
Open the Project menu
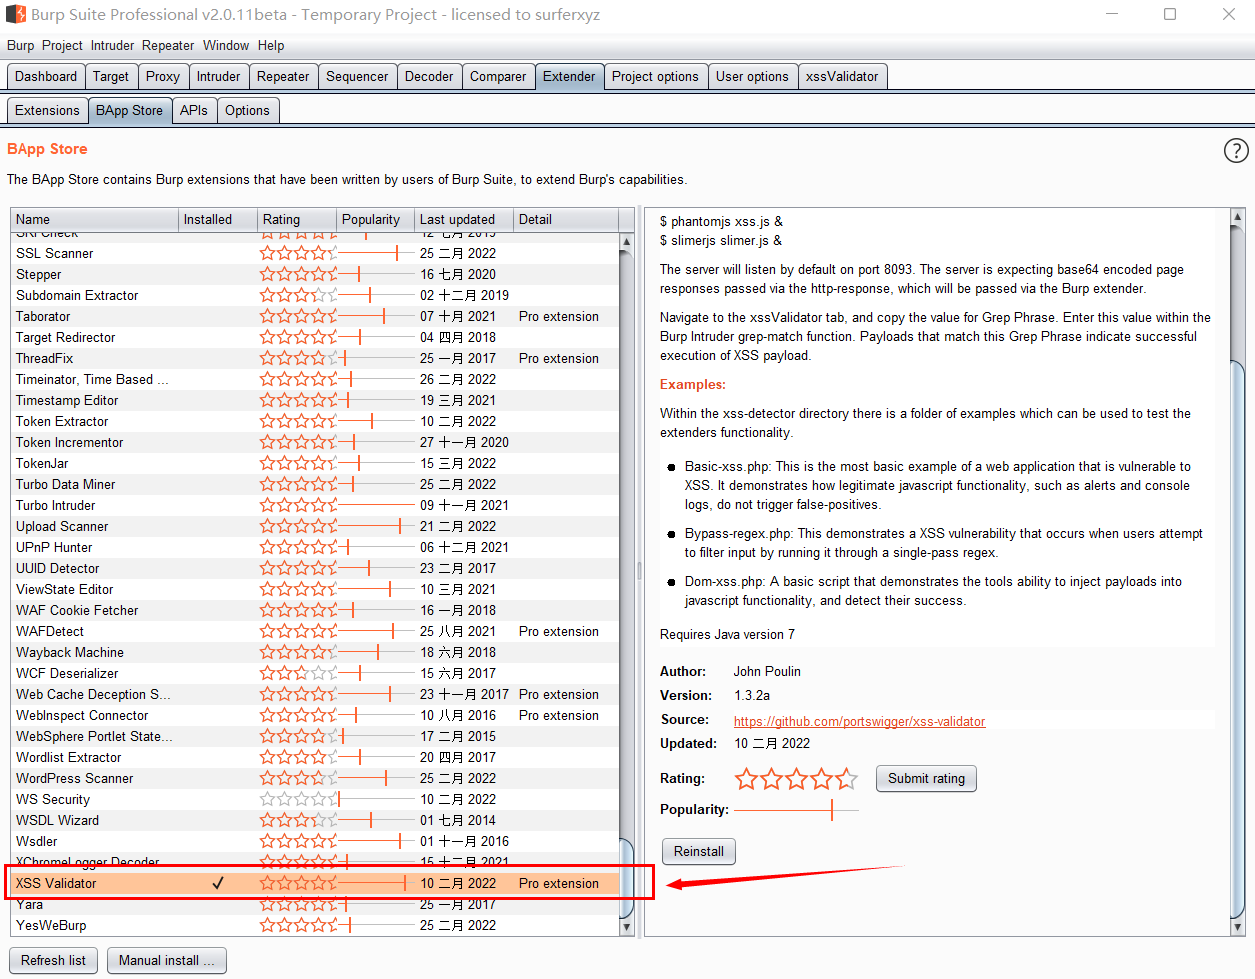[62, 45]
